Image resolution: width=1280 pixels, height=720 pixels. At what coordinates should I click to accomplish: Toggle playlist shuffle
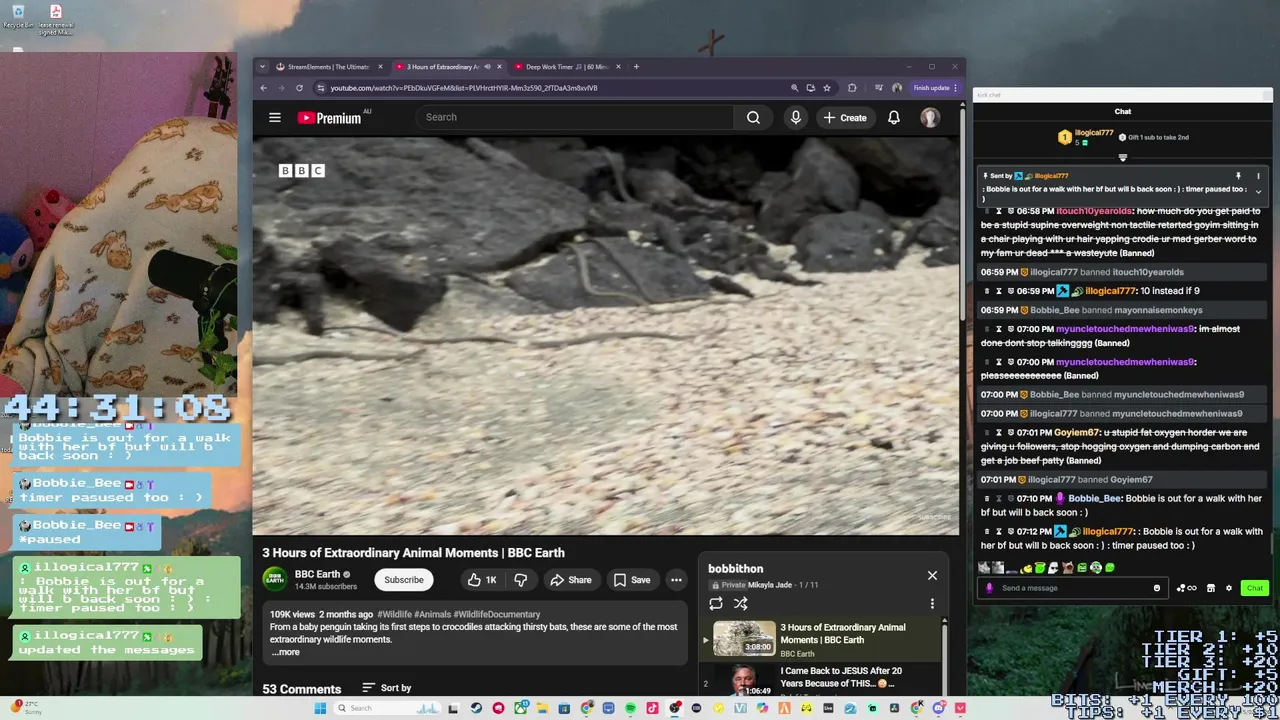point(741,603)
